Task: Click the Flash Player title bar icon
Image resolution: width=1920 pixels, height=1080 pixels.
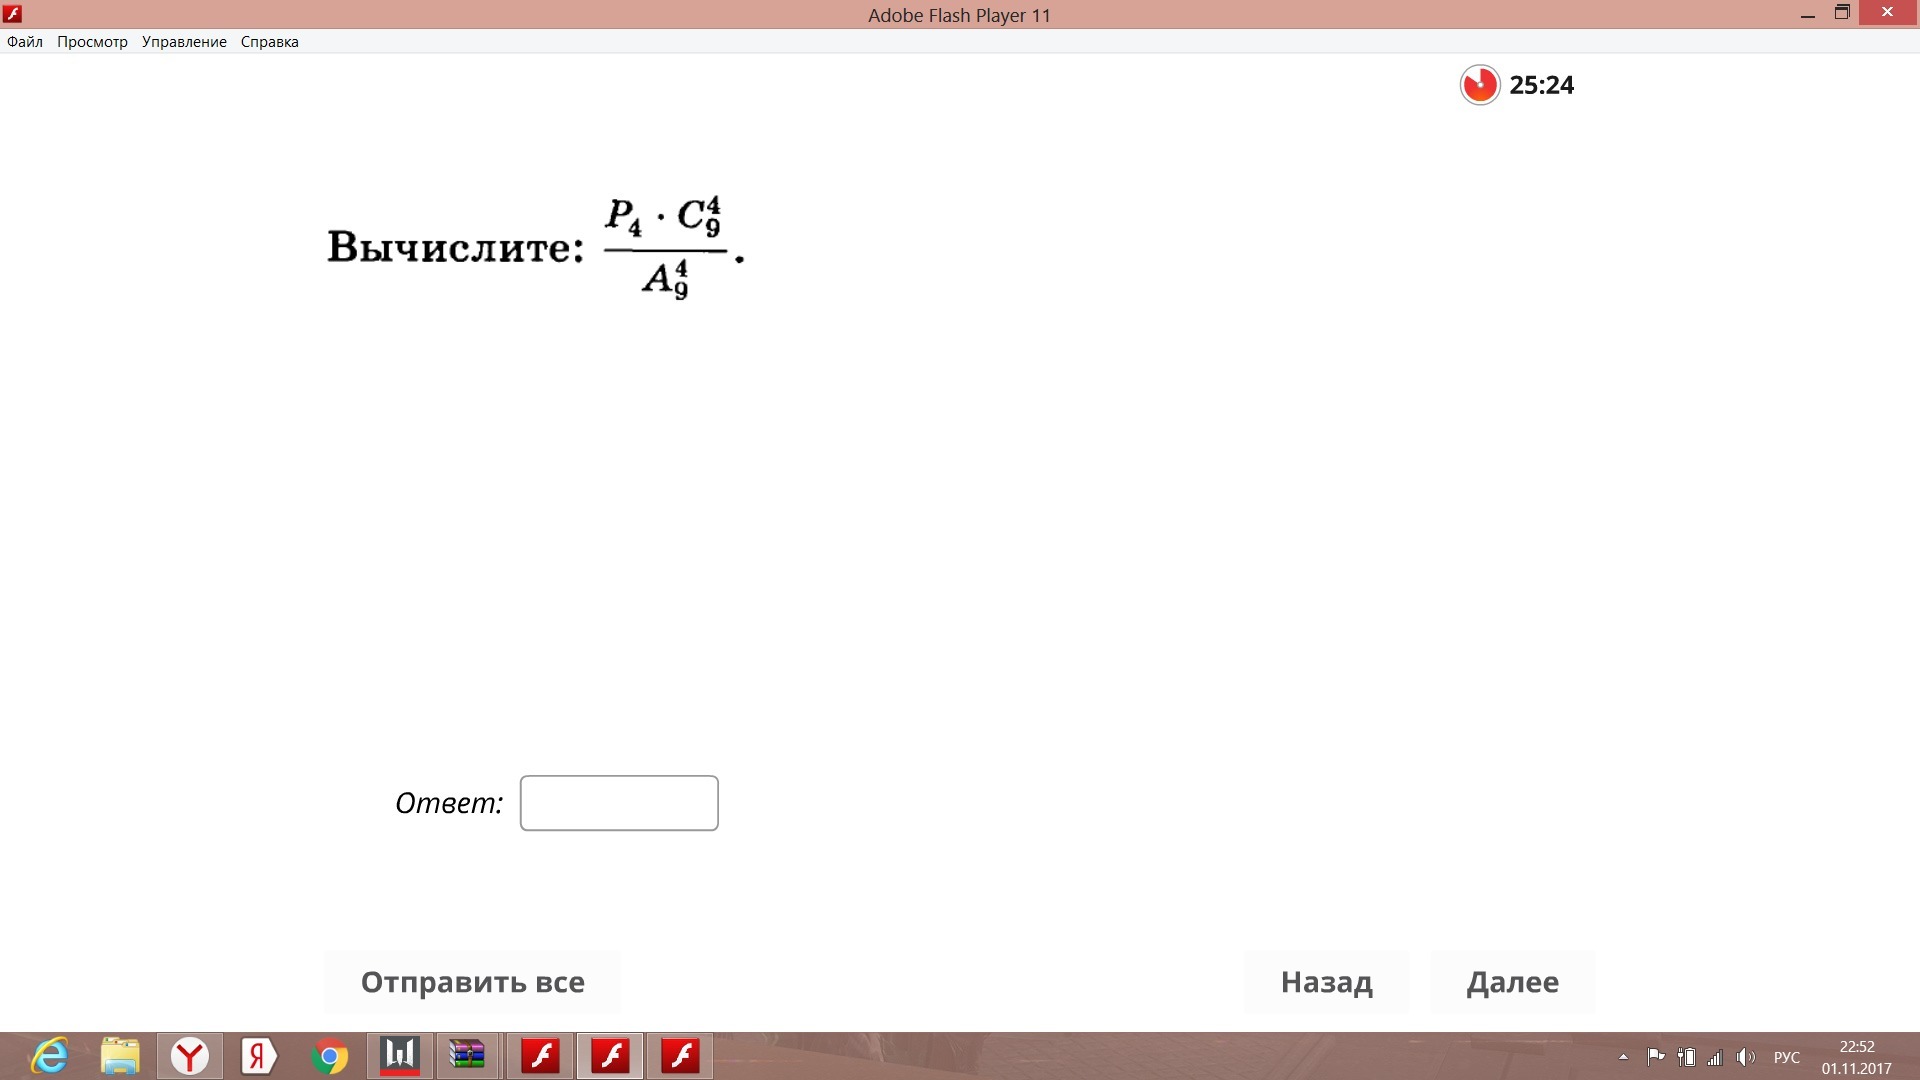Action: (x=13, y=14)
